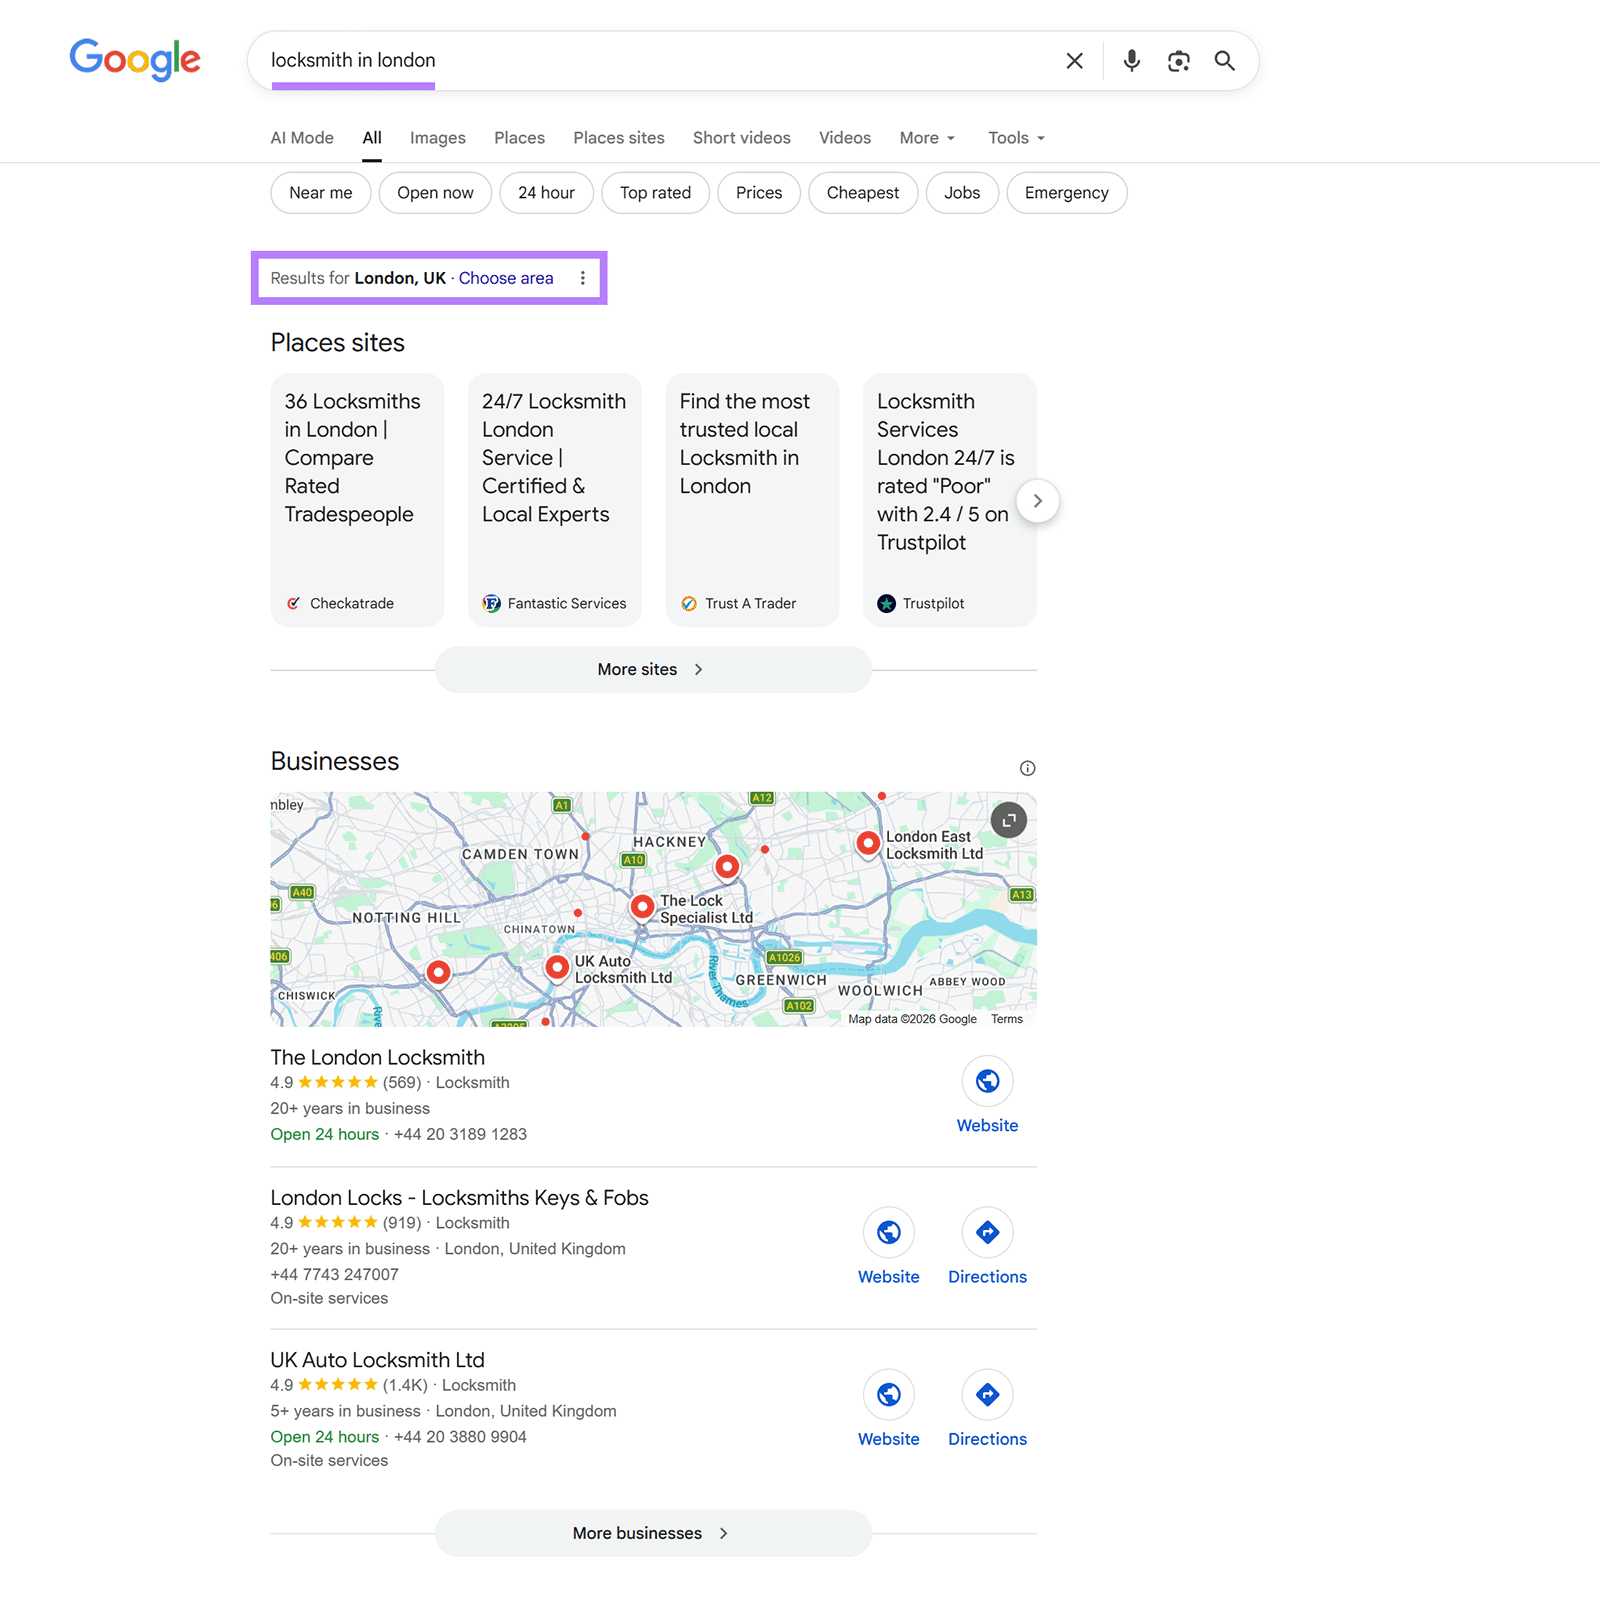Open the Tools dropdown
The height and width of the screenshot is (1600, 1600).
pos(1015,137)
